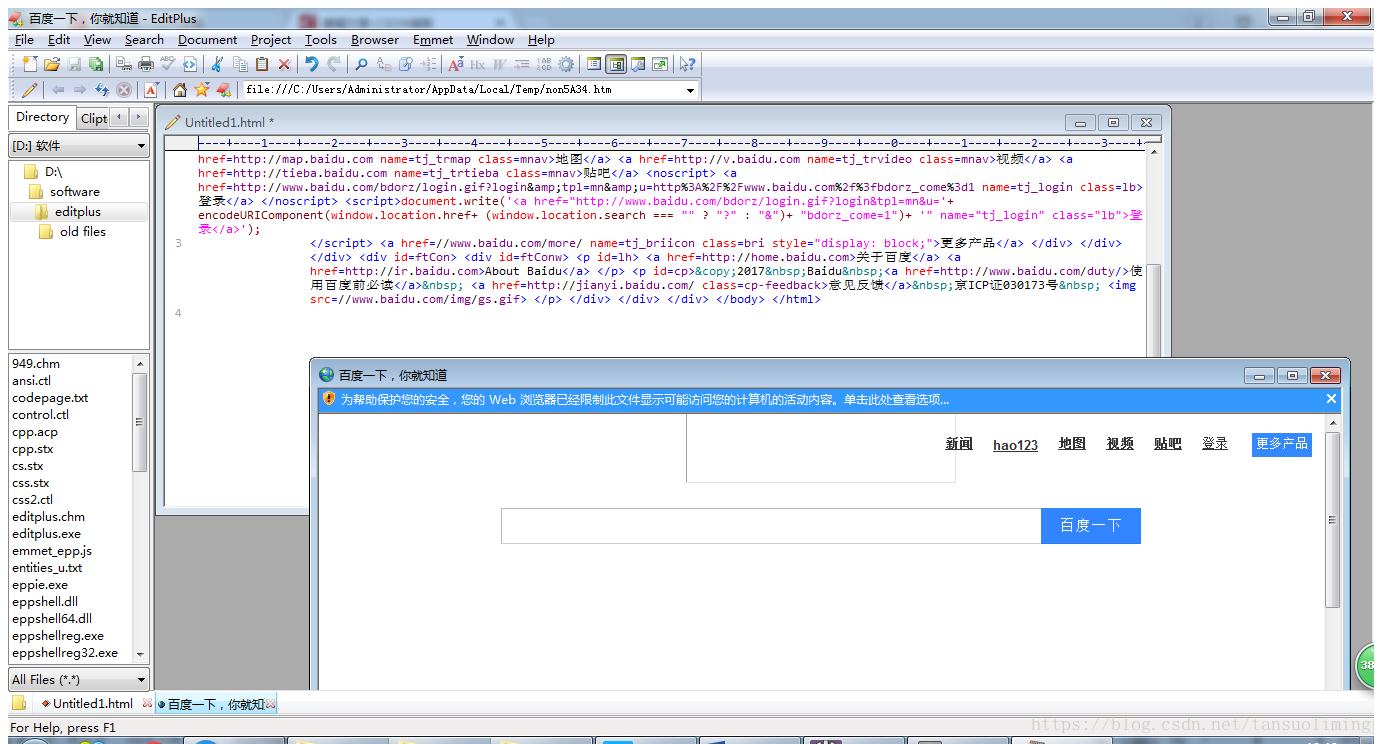
Task: Click the browser Home icon
Action: (180, 90)
